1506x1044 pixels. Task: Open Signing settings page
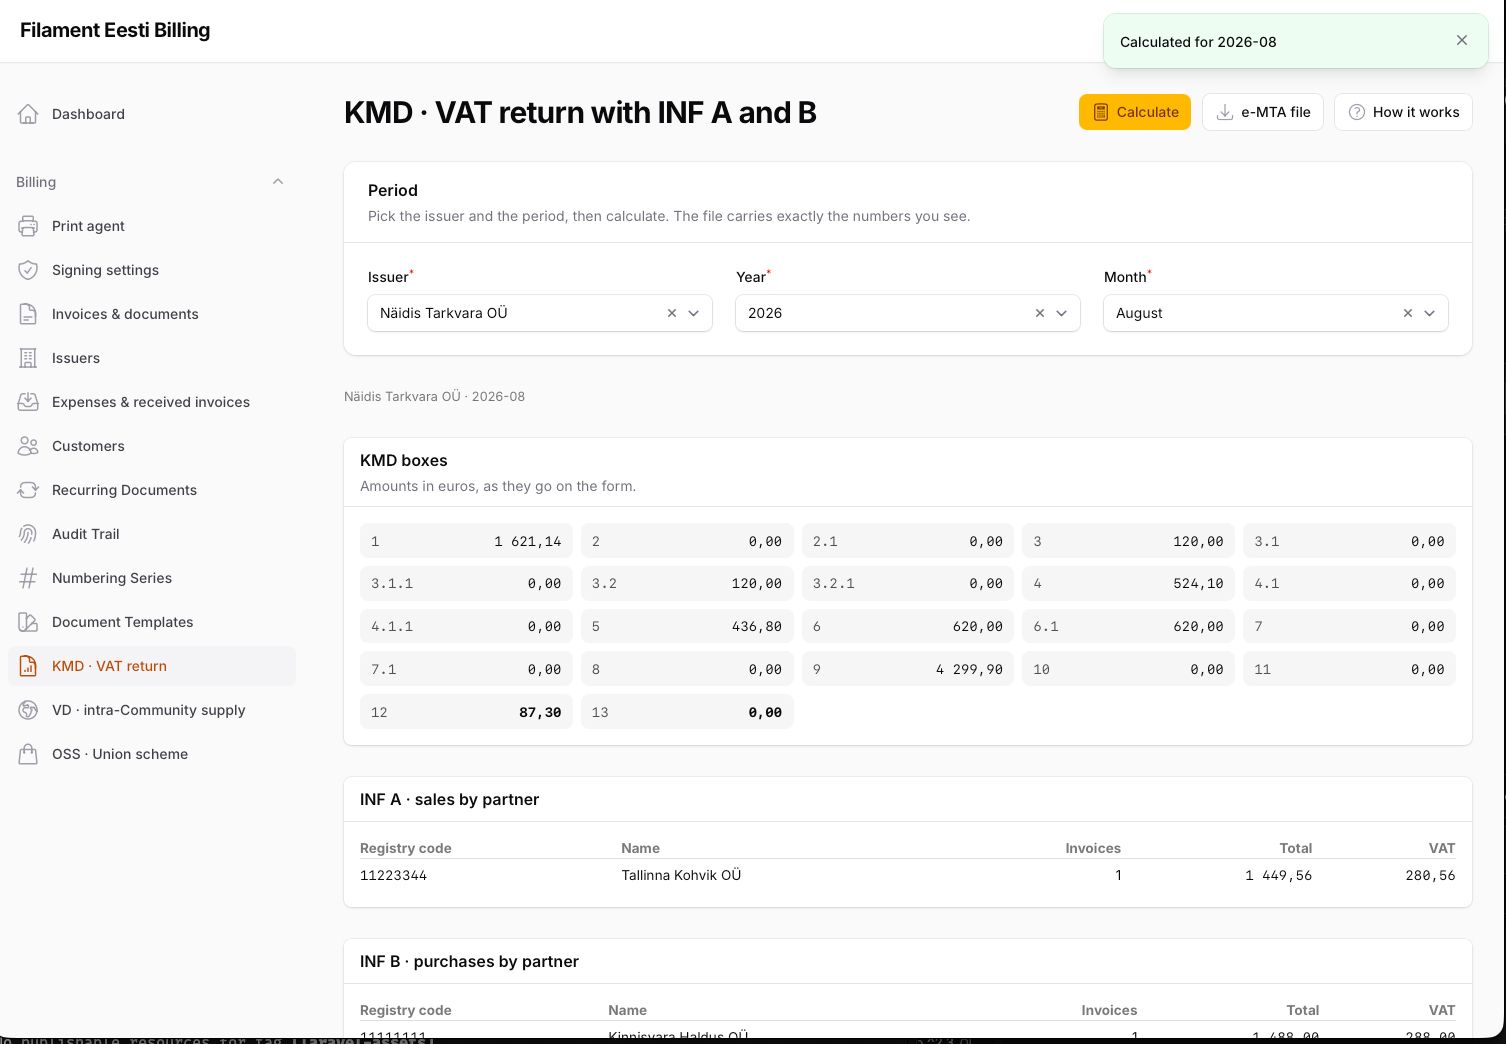point(152,270)
